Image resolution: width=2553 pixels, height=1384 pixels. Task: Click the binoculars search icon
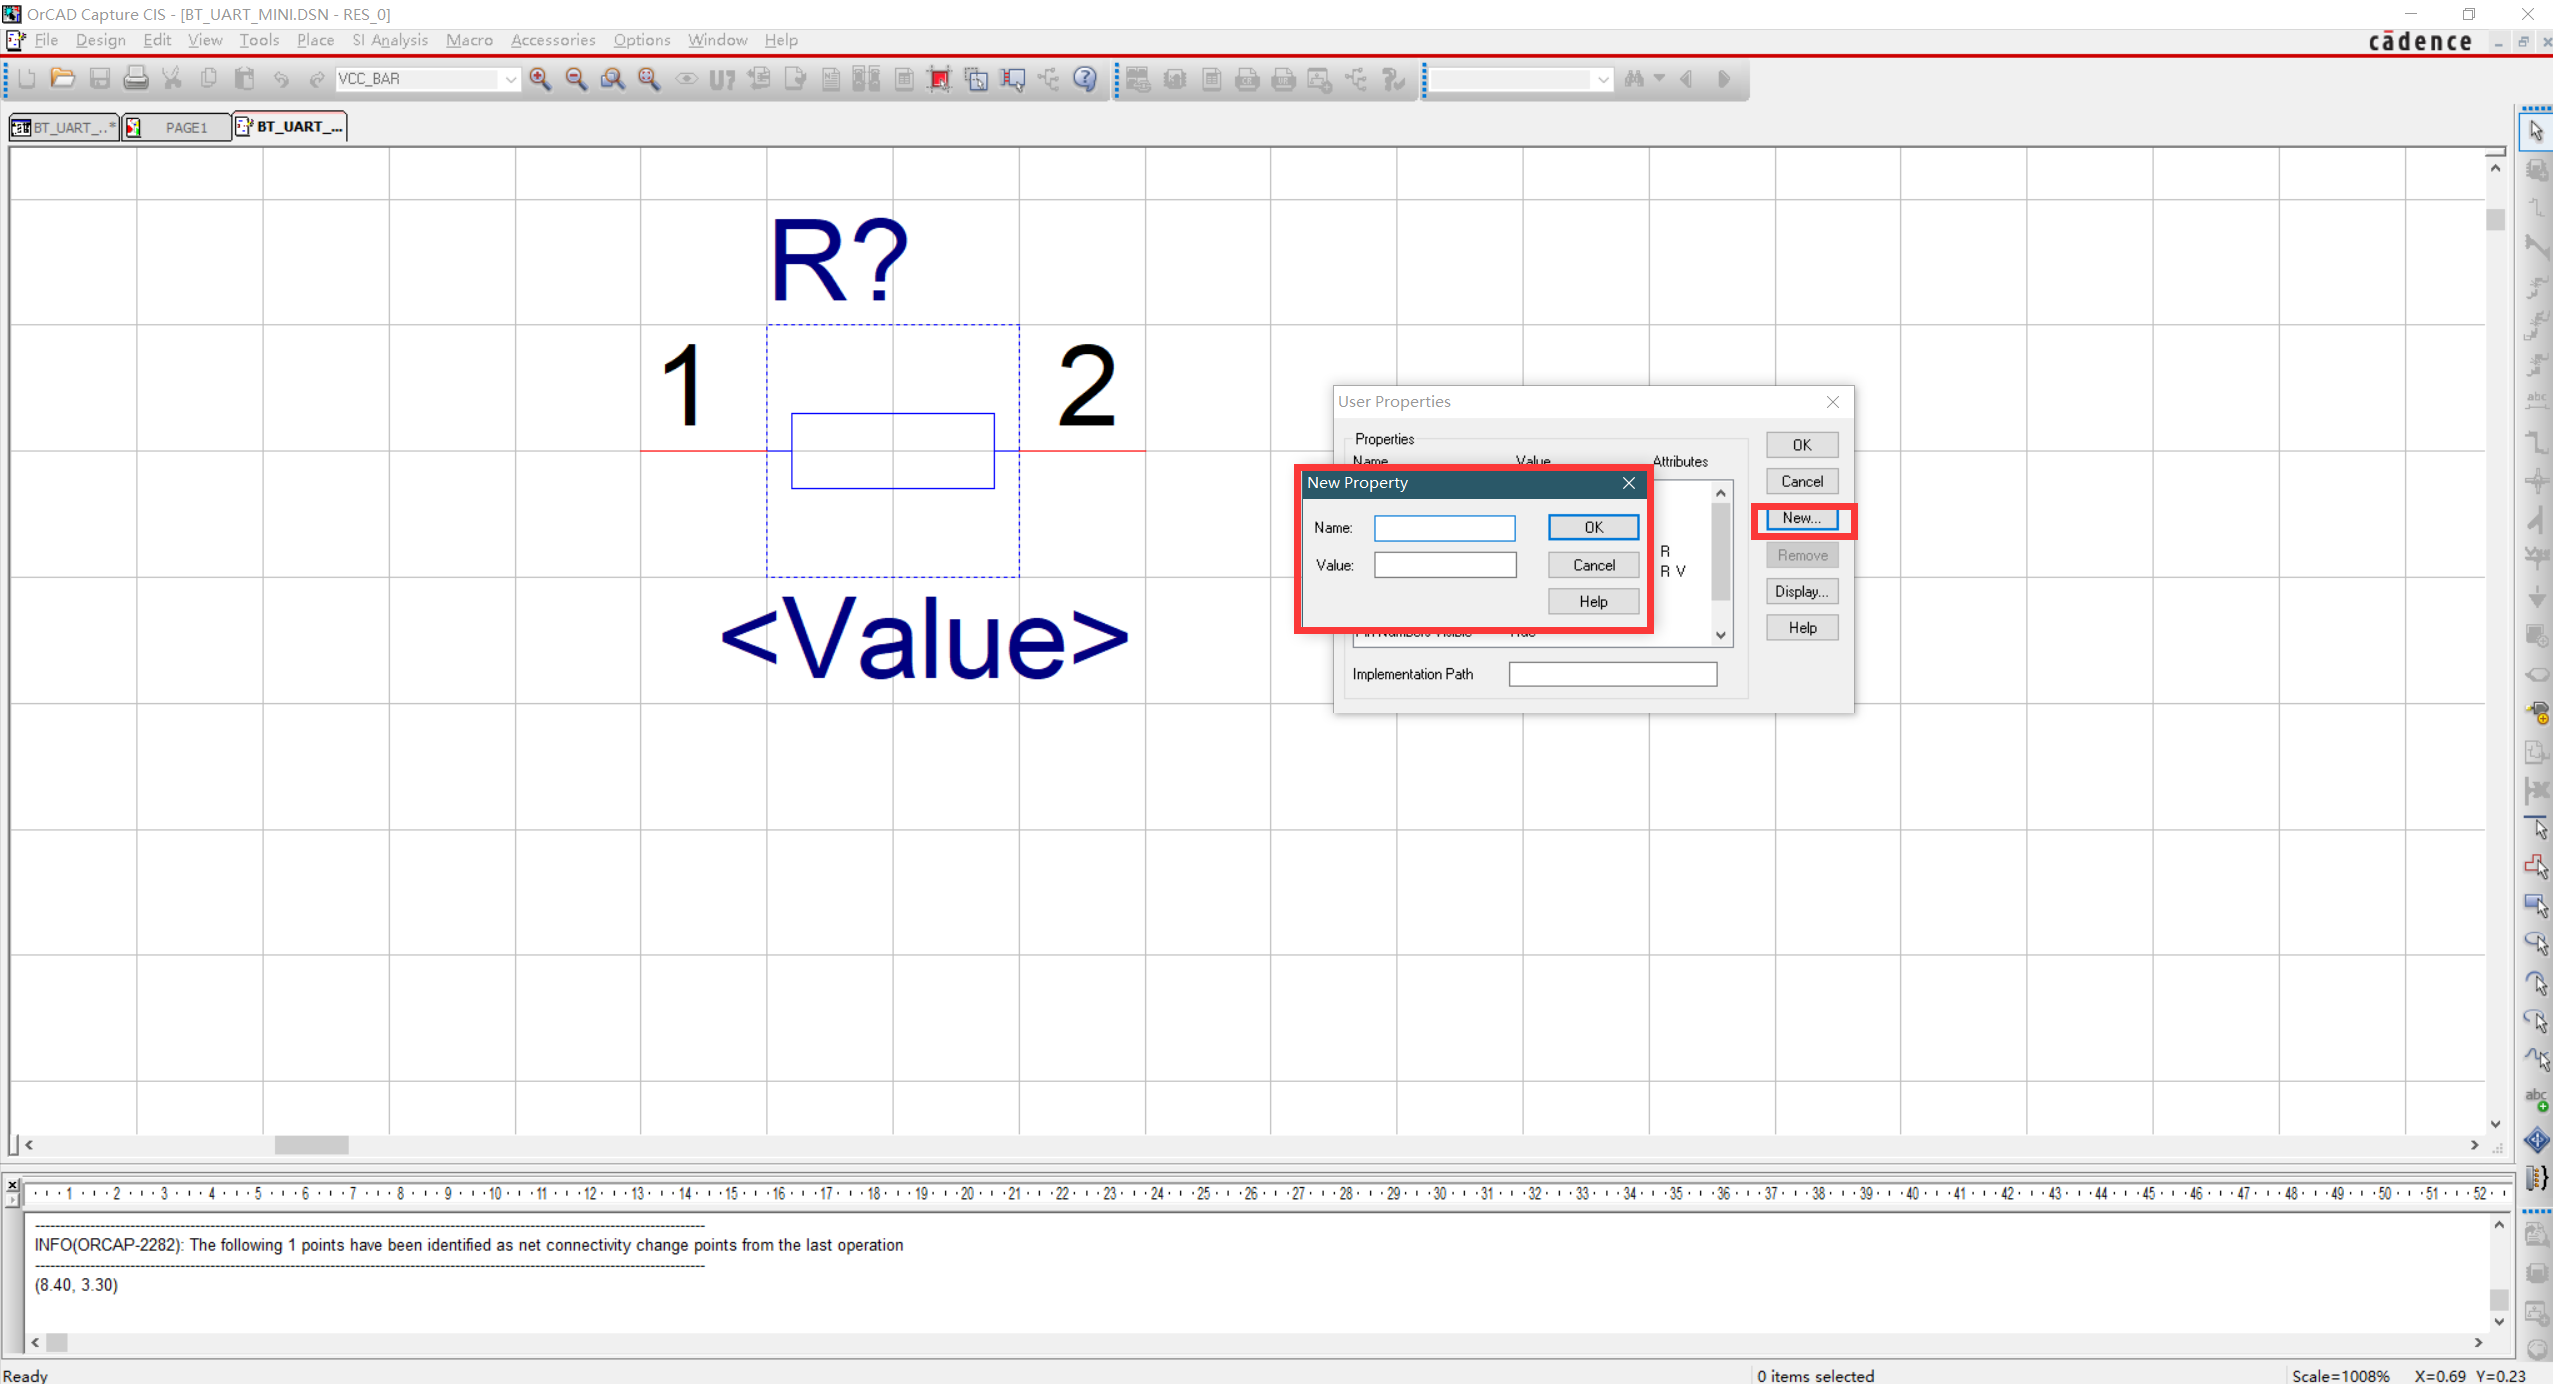[1634, 79]
